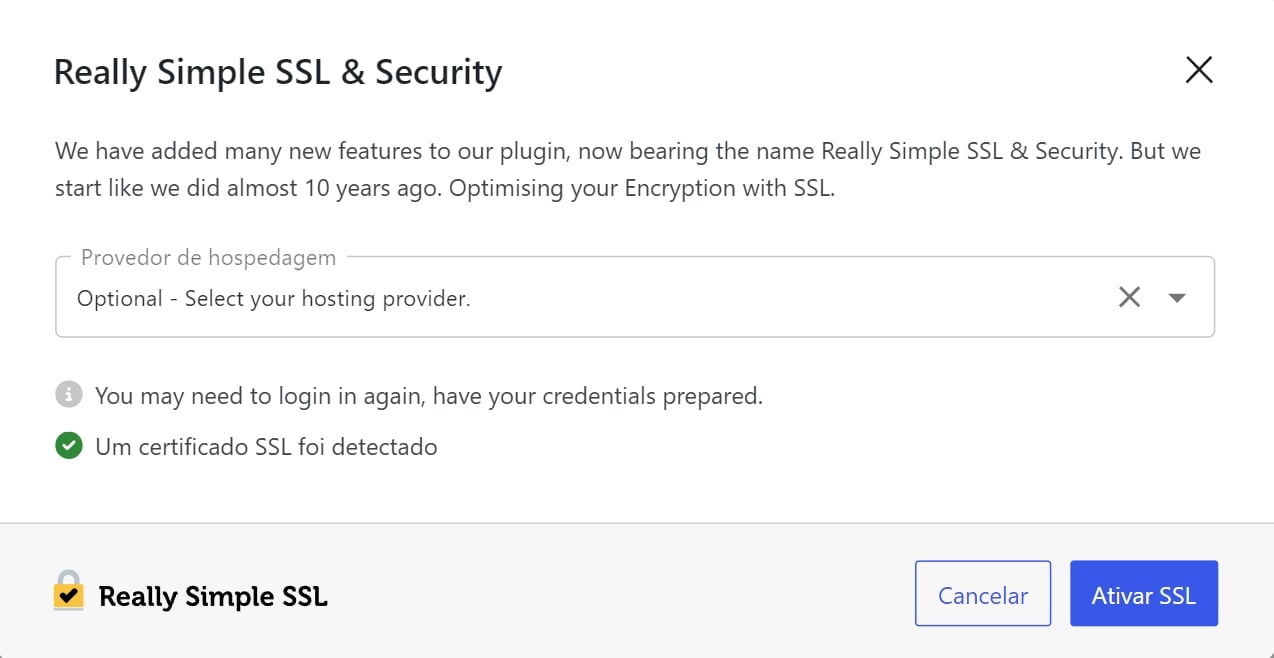Image resolution: width=1274 pixels, height=658 pixels.
Task: Click the Really Simple SSL brand name
Action: [213, 597]
